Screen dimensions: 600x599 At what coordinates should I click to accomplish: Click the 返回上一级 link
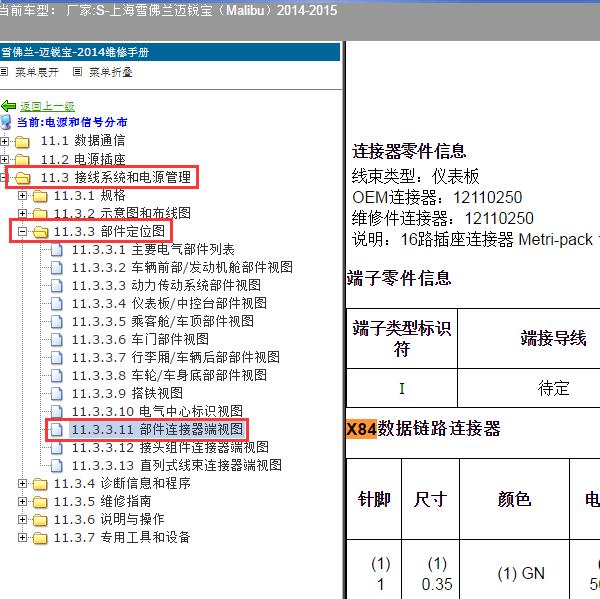pos(47,106)
